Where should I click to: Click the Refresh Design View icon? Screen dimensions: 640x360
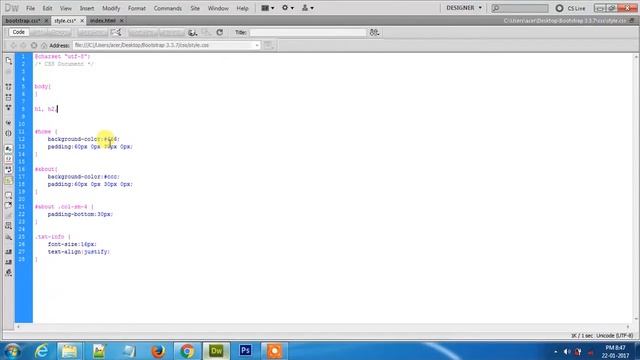(220, 32)
